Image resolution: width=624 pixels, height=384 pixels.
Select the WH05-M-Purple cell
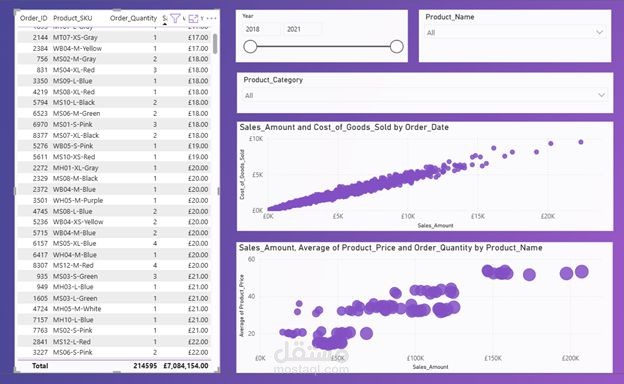tap(78, 200)
